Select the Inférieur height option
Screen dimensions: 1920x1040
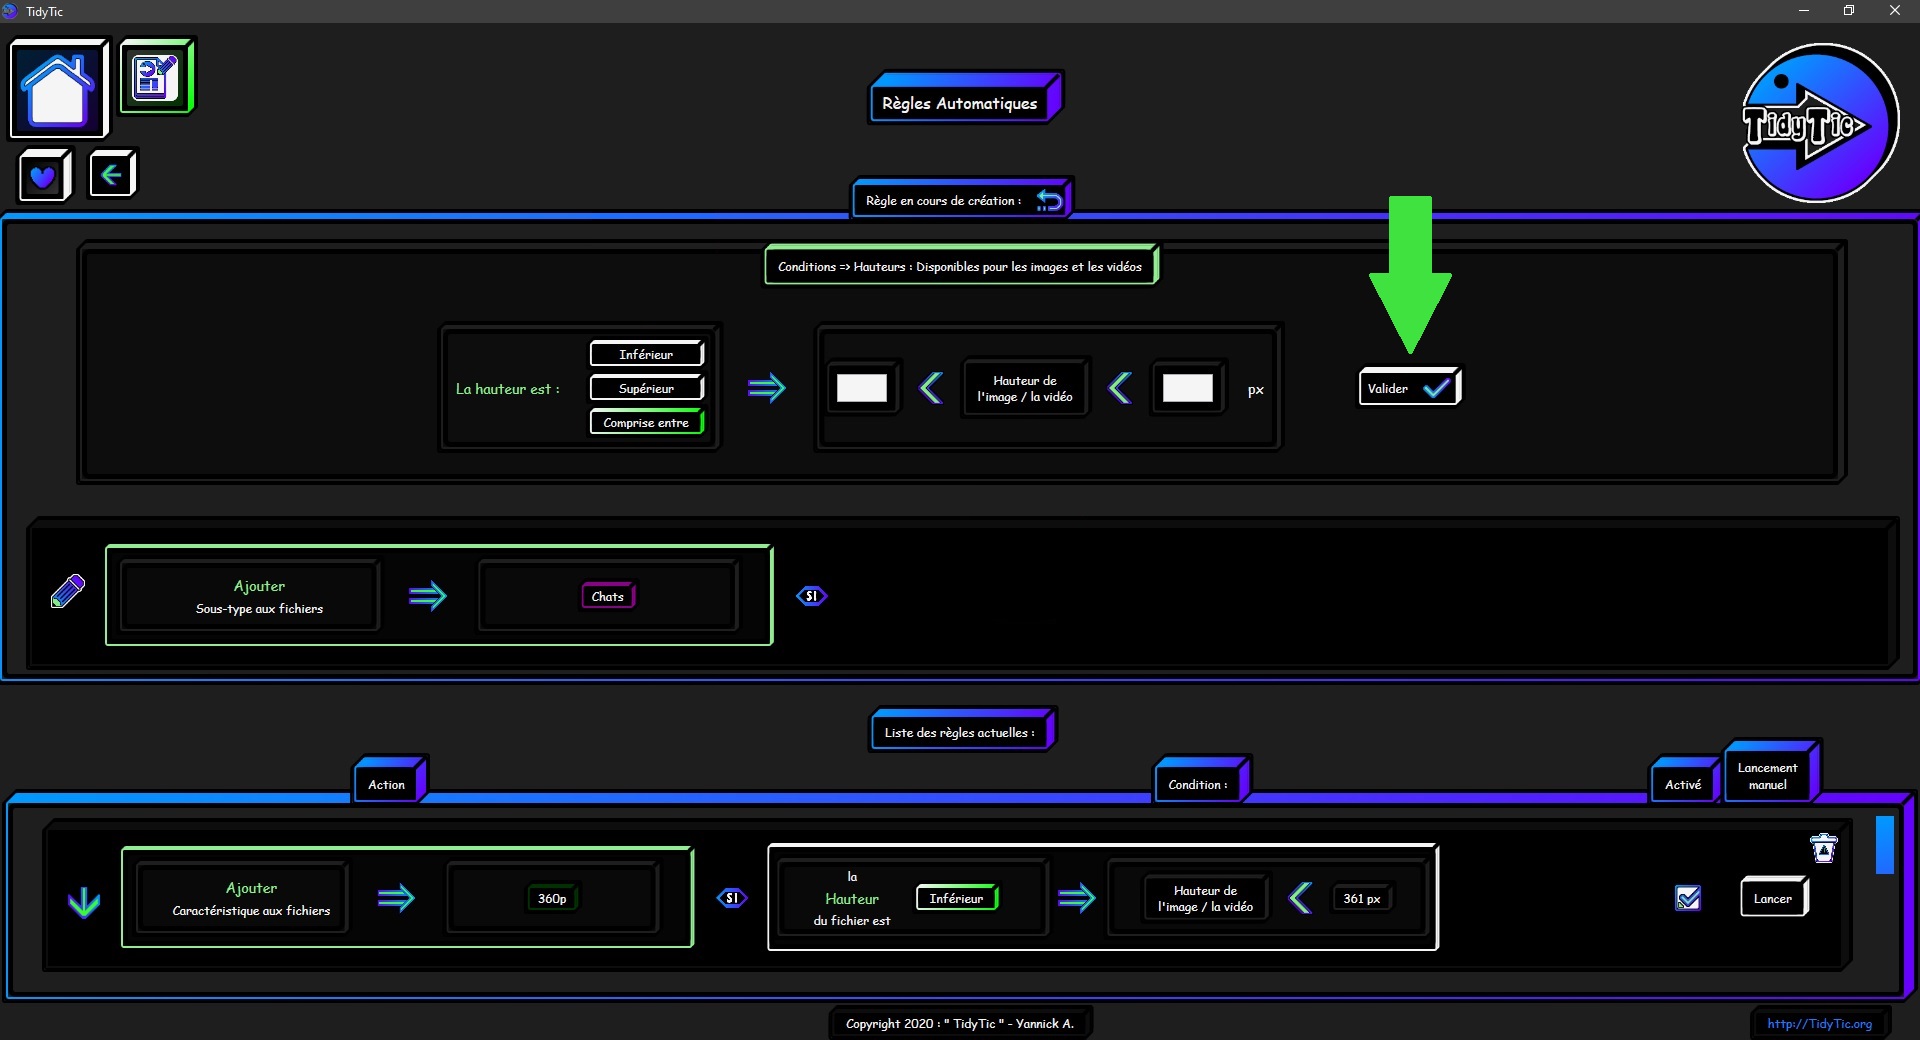pyautogui.click(x=646, y=354)
